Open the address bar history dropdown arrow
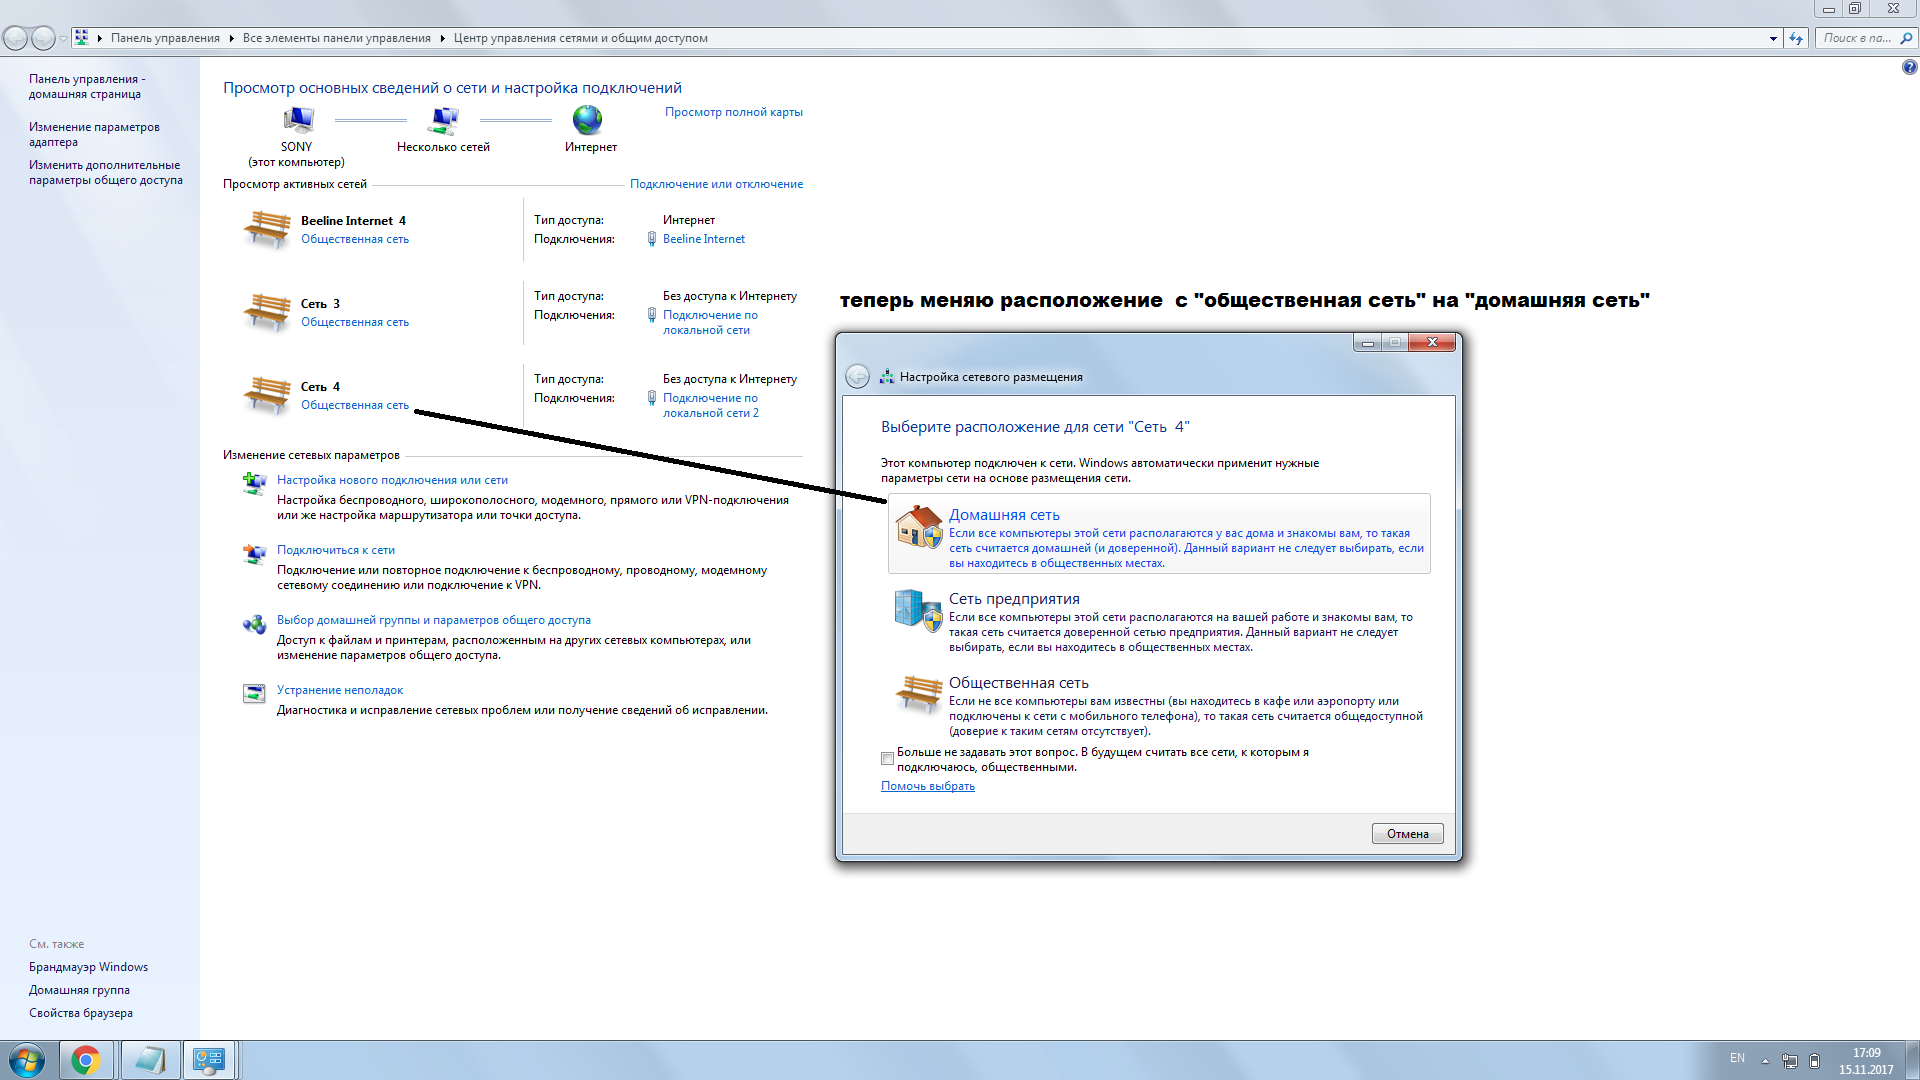 click(x=1774, y=38)
